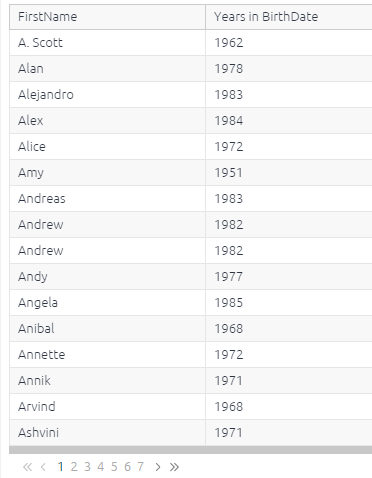Screen dimensions: 372x478
Task: Go to next page using right chevron
Action: pos(158,467)
